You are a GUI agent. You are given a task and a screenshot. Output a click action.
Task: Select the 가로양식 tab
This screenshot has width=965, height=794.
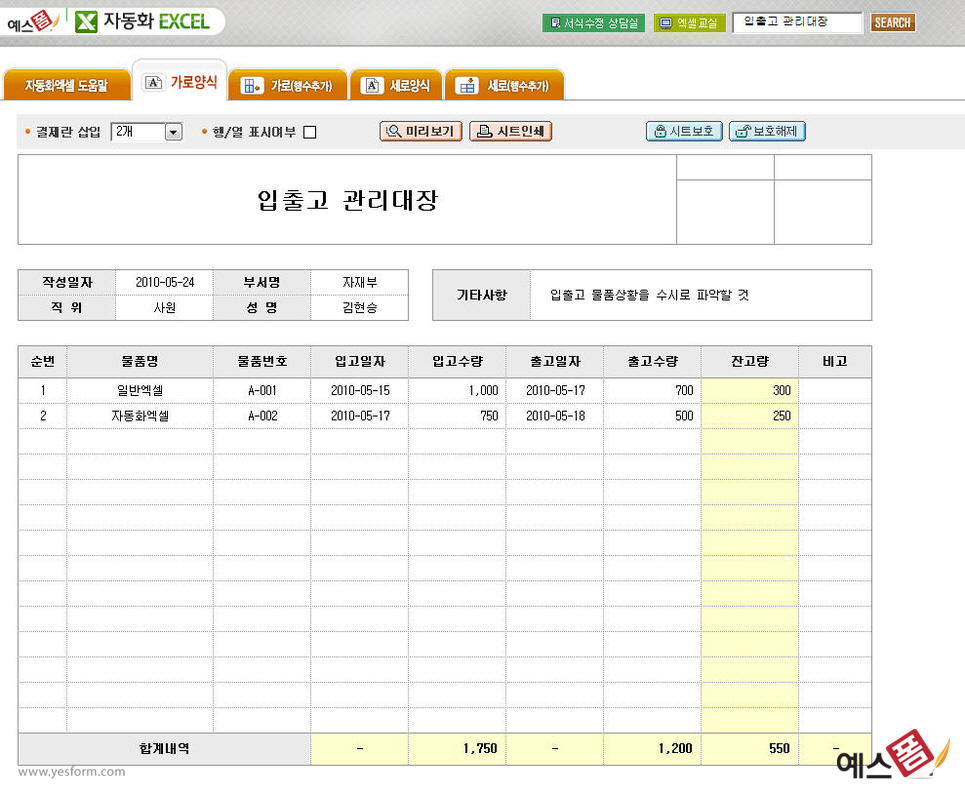click(181, 83)
